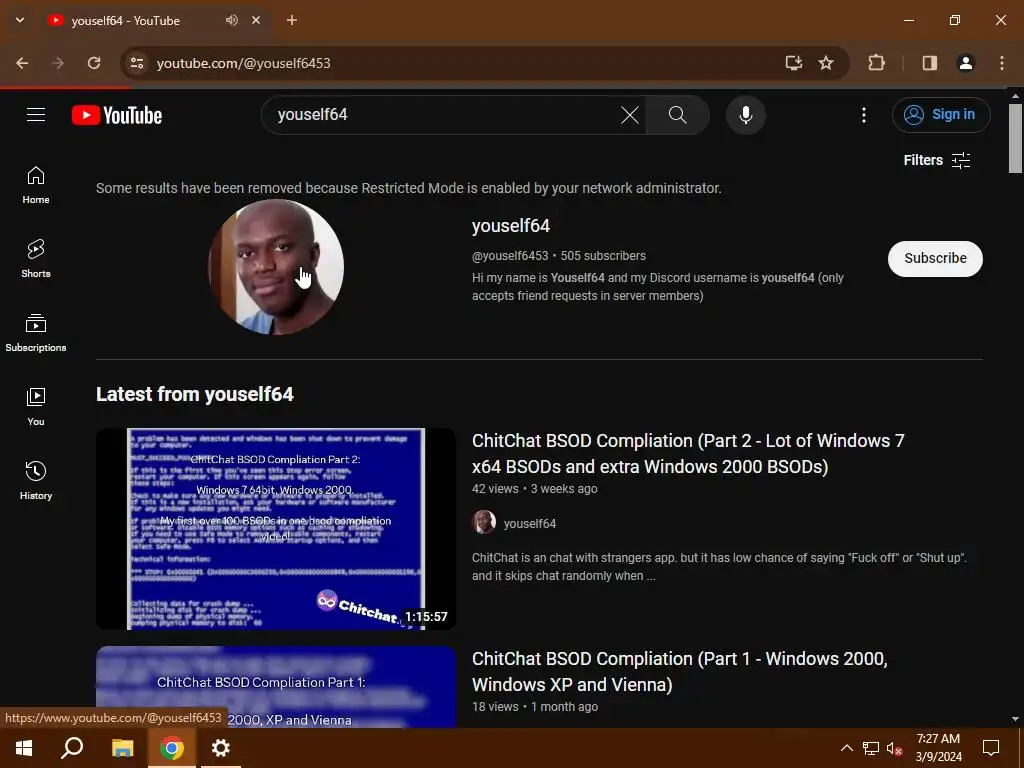This screenshot has height=768, width=1024.
Task: Open File Explorer from the taskbar
Action: (122, 748)
